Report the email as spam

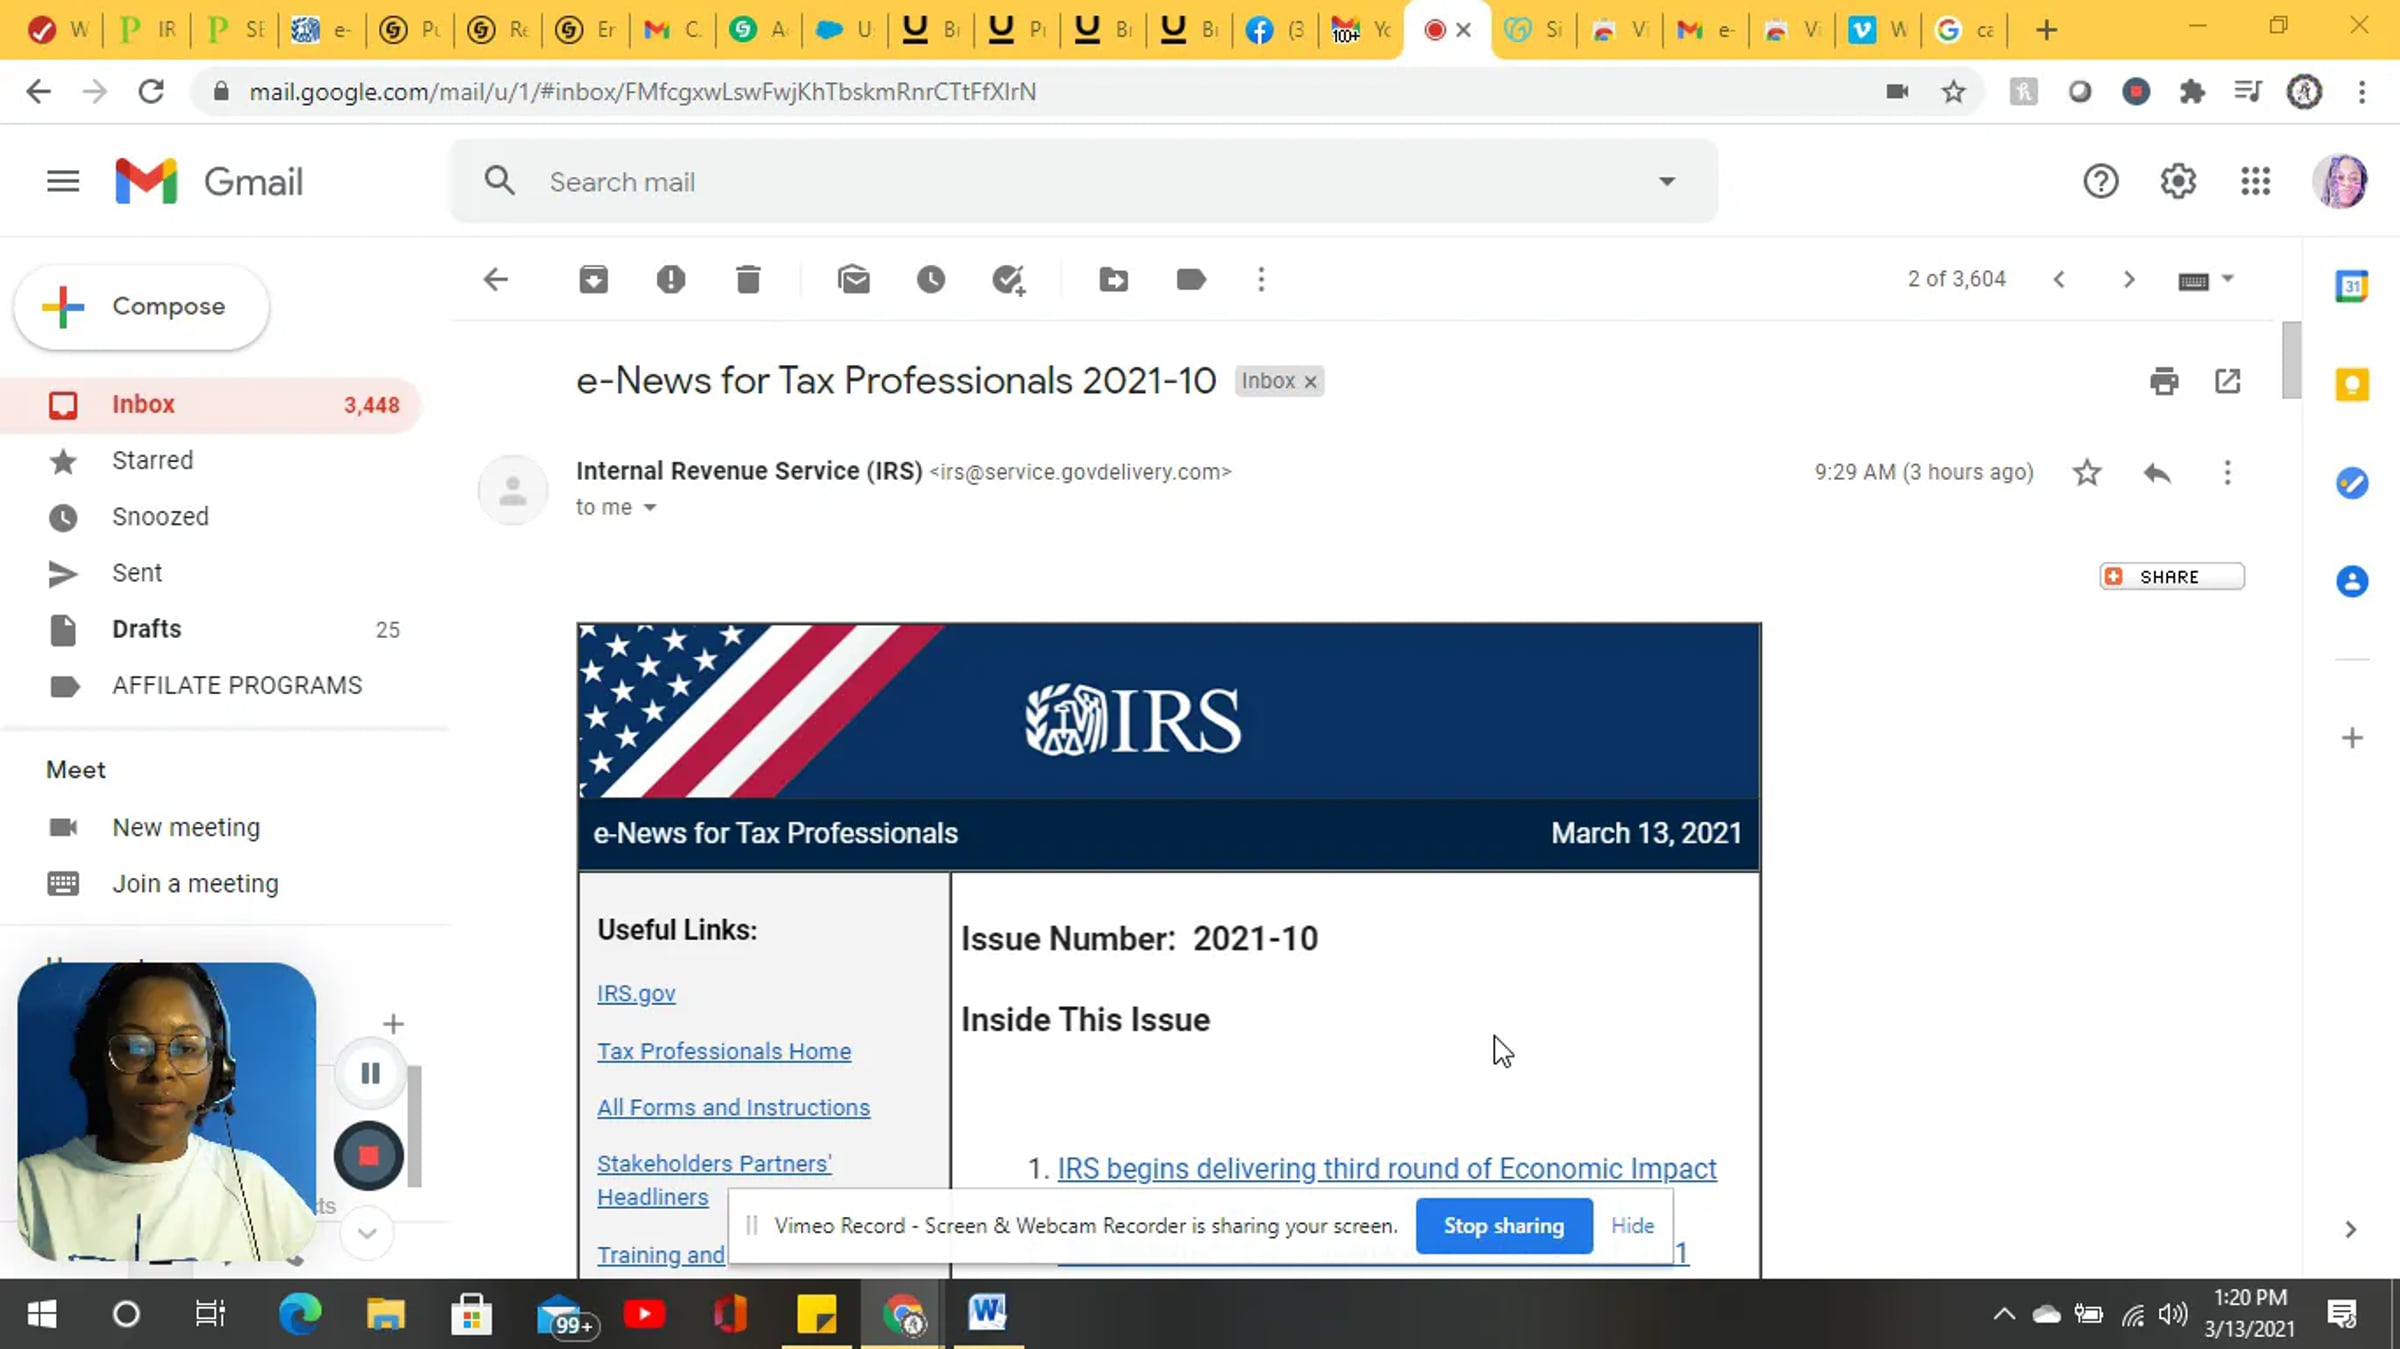pyautogui.click(x=670, y=279)
